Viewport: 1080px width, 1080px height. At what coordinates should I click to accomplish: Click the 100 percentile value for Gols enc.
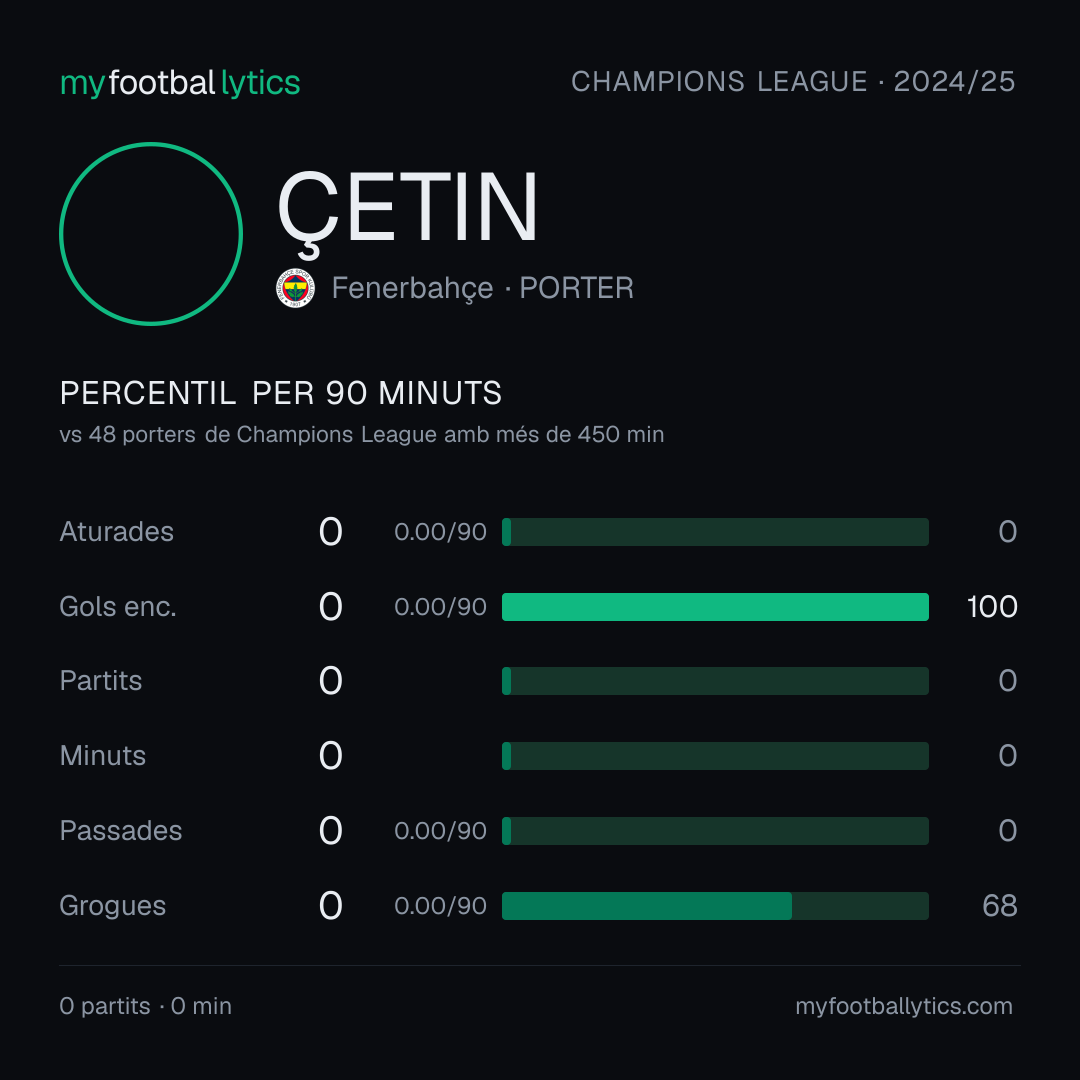coord(992,607)
